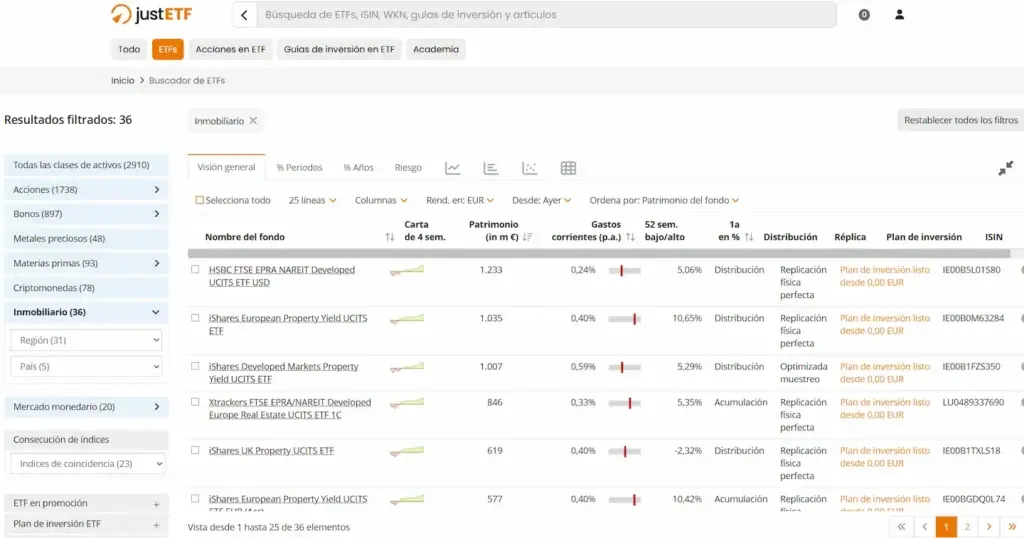The height and width of the screenshot is (538, 1024).
Task: Sort by Patrimonio column arrows
Action: pyautogui.click(x=528, y=237)
